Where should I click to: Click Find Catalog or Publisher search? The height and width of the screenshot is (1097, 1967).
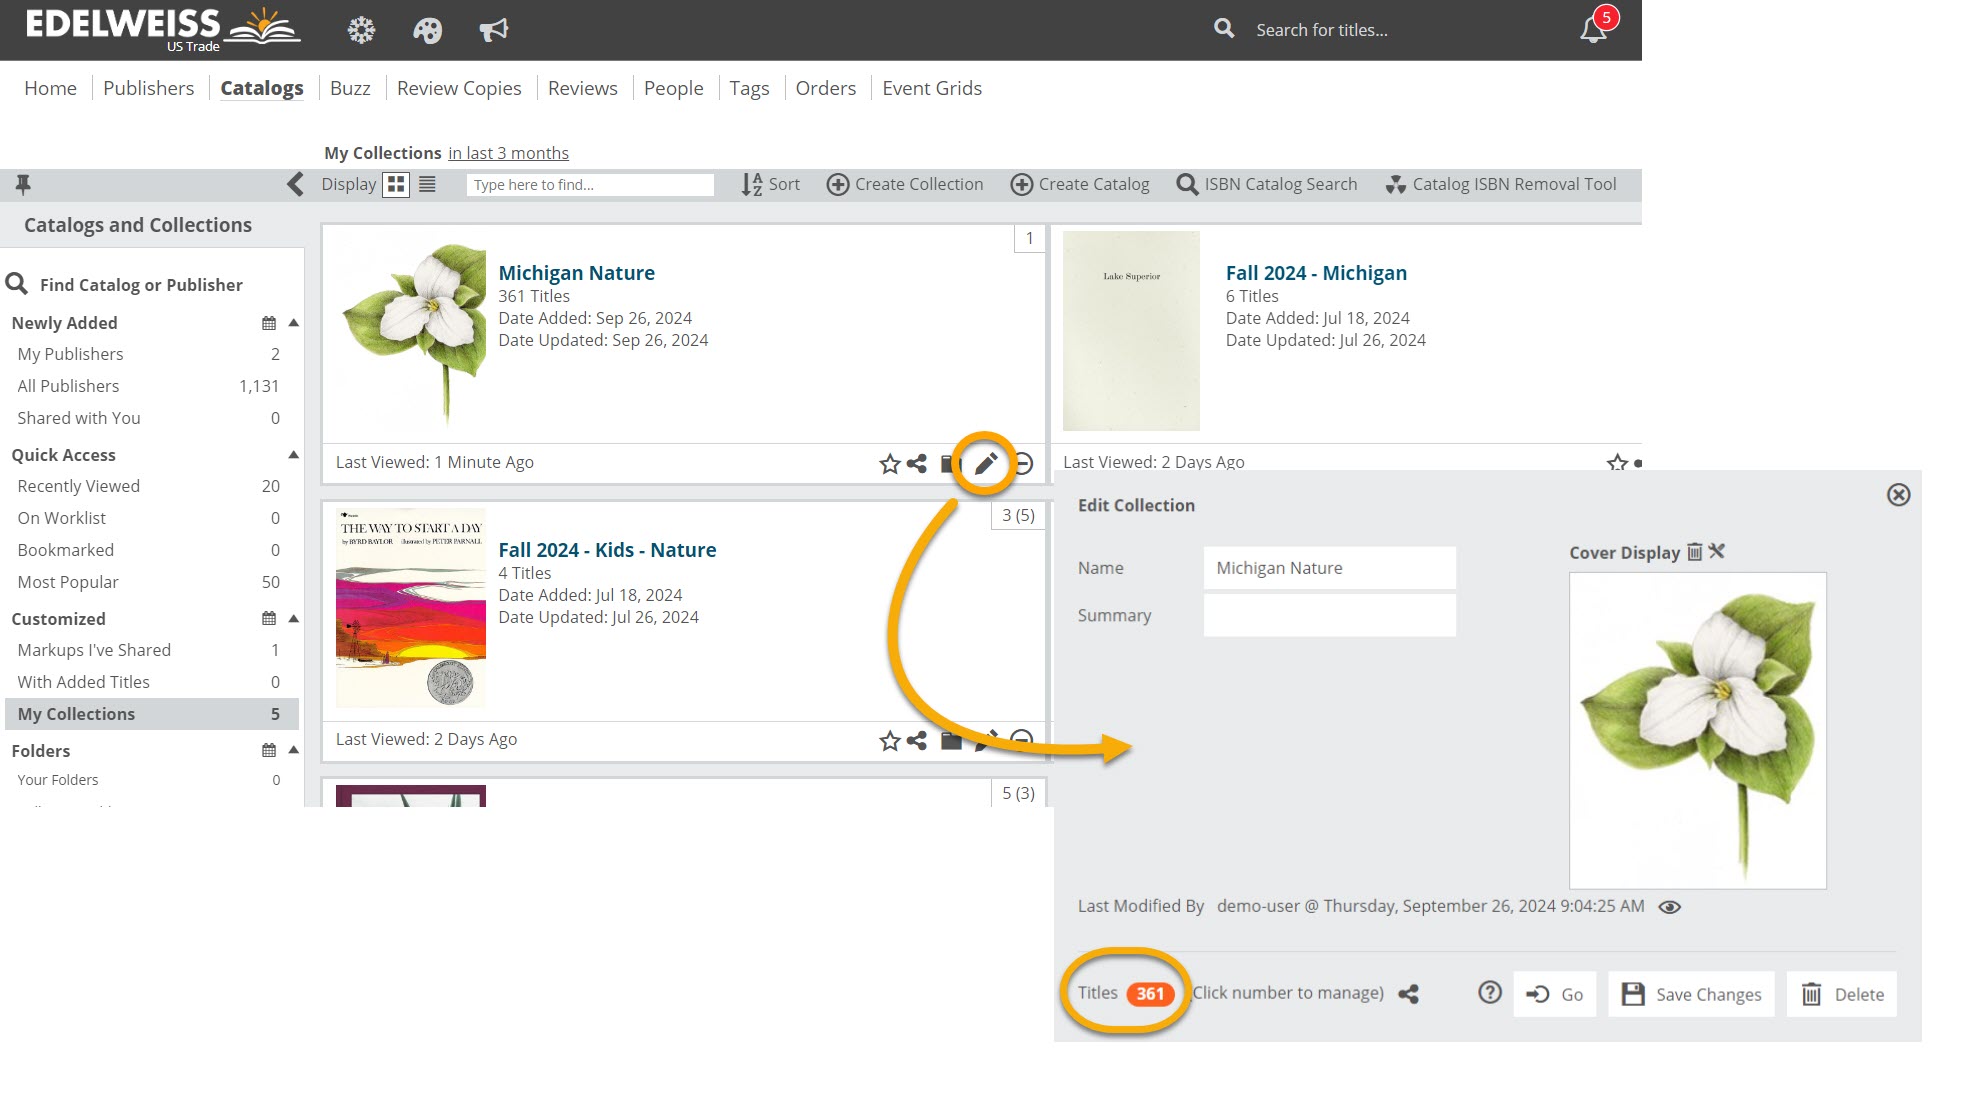pos(125,285)
